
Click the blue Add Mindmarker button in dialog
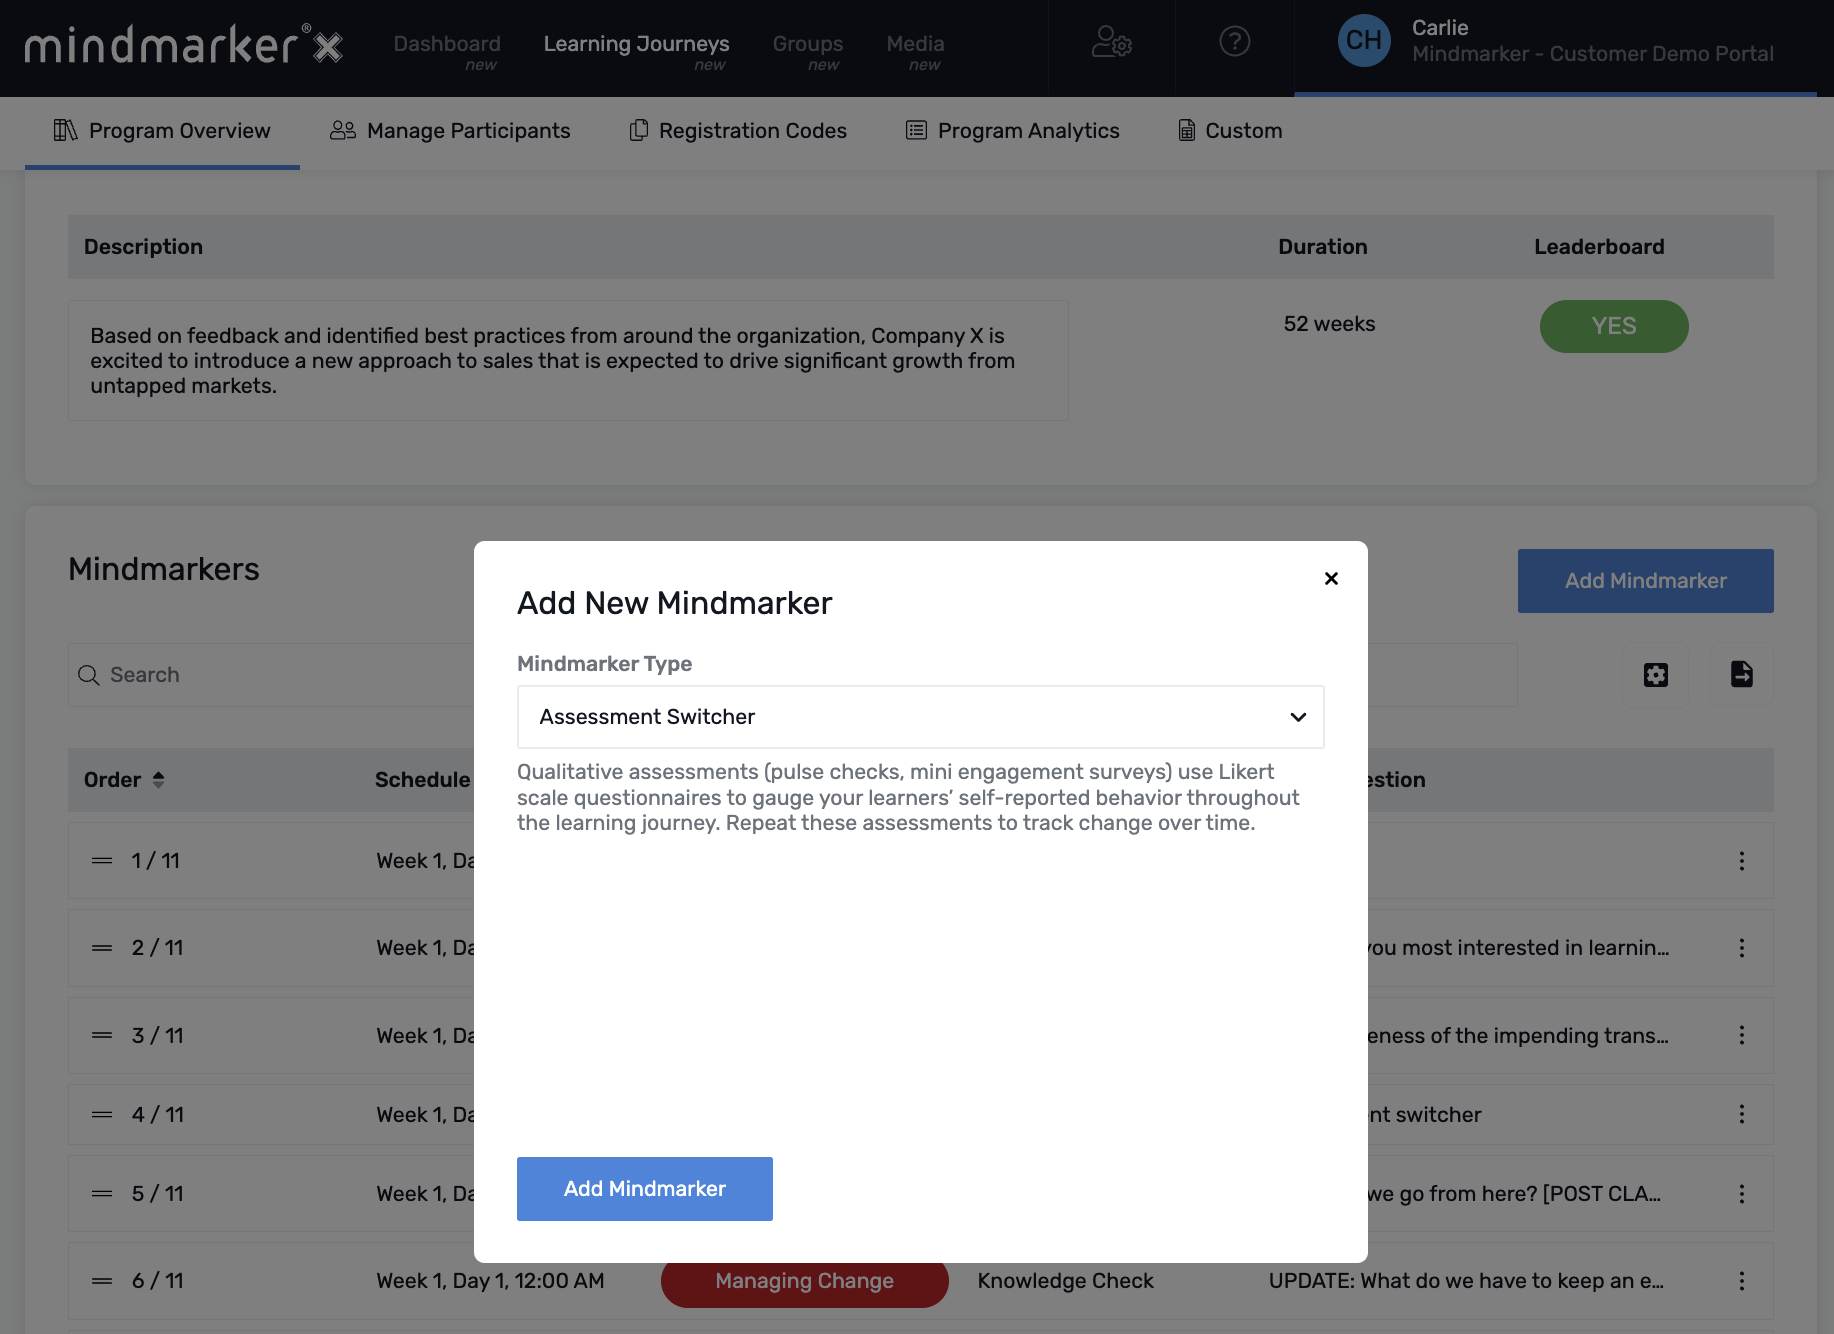(645, 1189)
